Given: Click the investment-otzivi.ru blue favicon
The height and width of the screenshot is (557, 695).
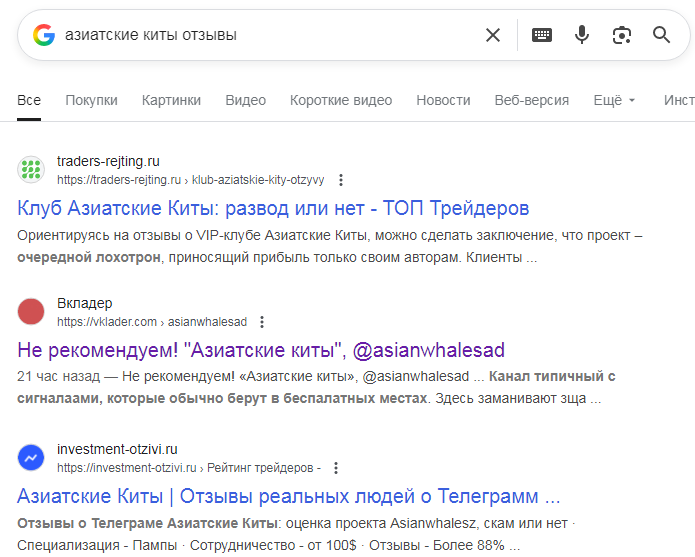Looking at the screenshot, I should pyautogui.click(x=32, y=458).
